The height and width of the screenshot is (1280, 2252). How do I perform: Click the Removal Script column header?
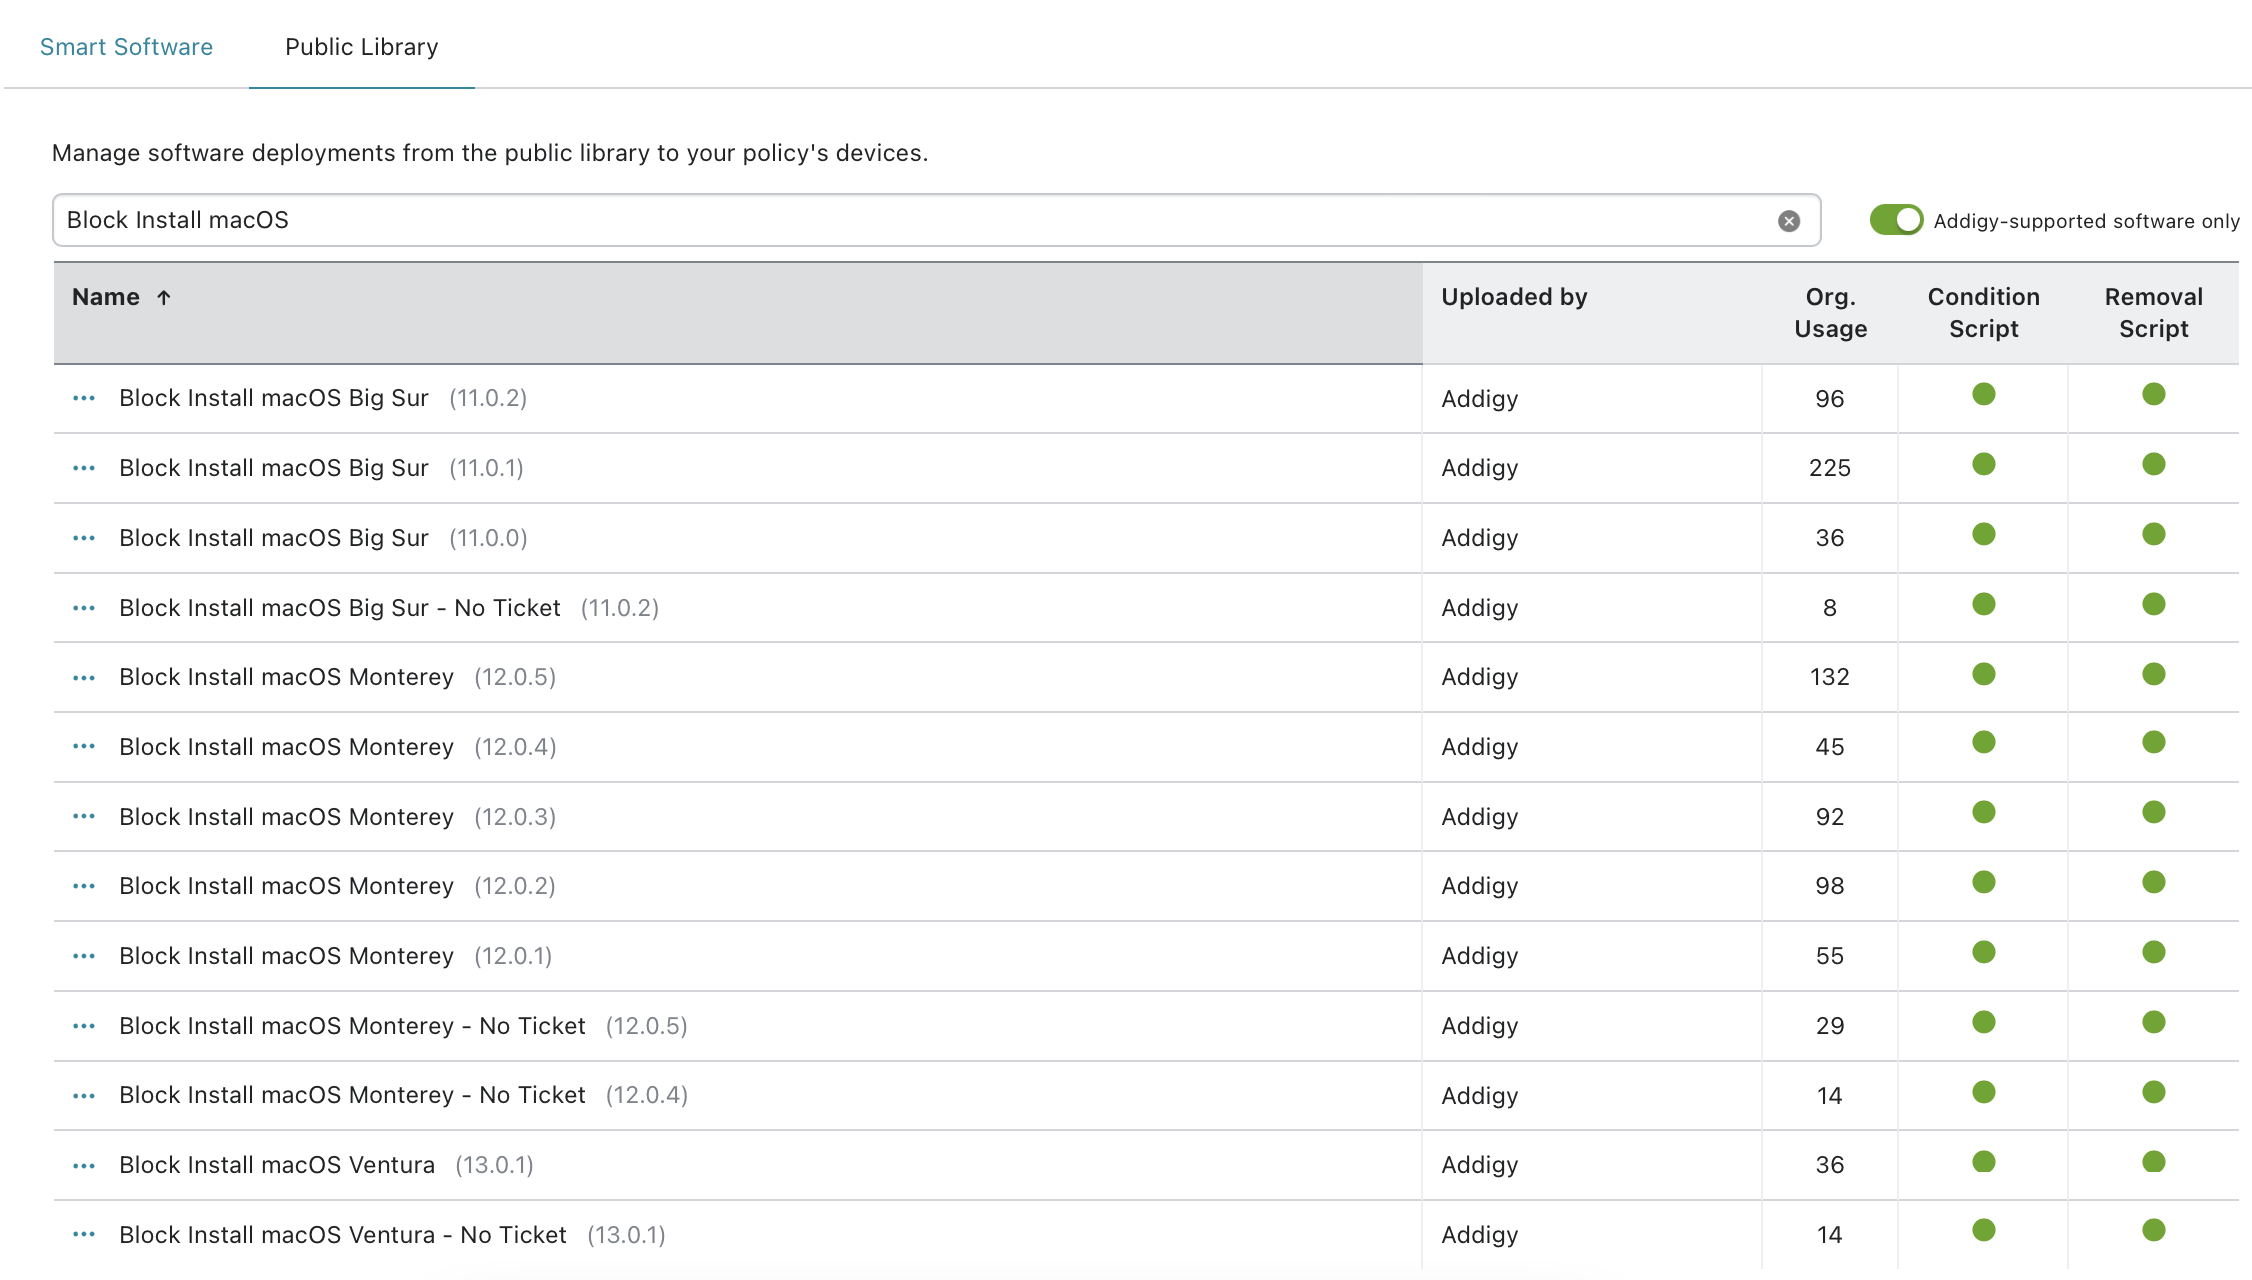(2153, 313)
